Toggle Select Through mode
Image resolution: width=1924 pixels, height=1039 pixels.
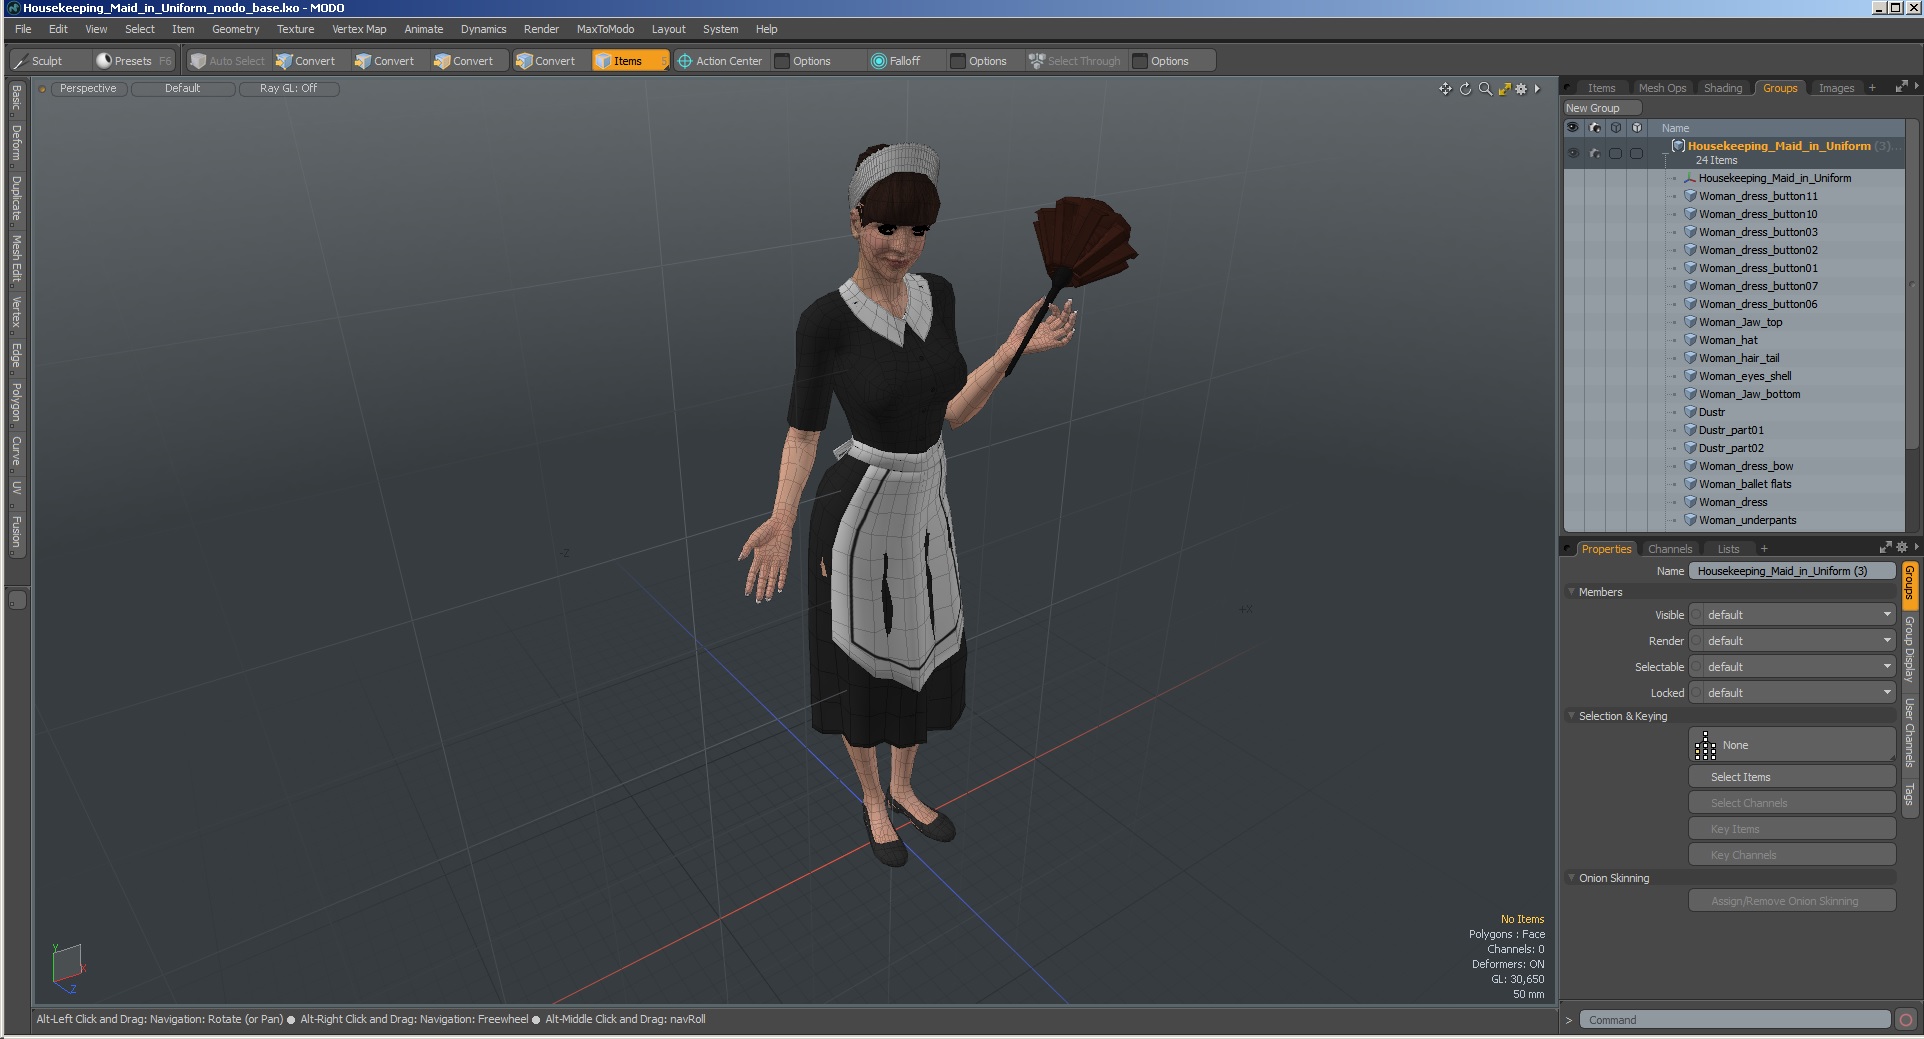click(x=1075, y=61)
